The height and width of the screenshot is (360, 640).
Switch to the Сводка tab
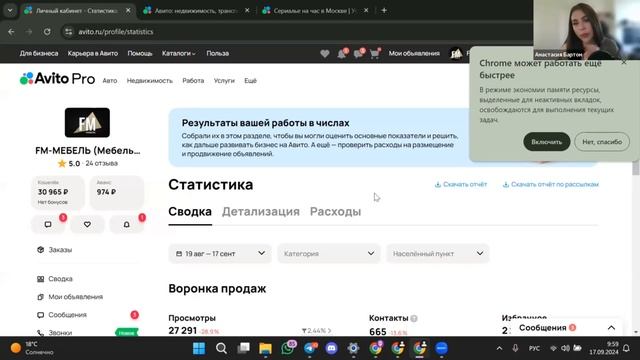coord(190,211)
